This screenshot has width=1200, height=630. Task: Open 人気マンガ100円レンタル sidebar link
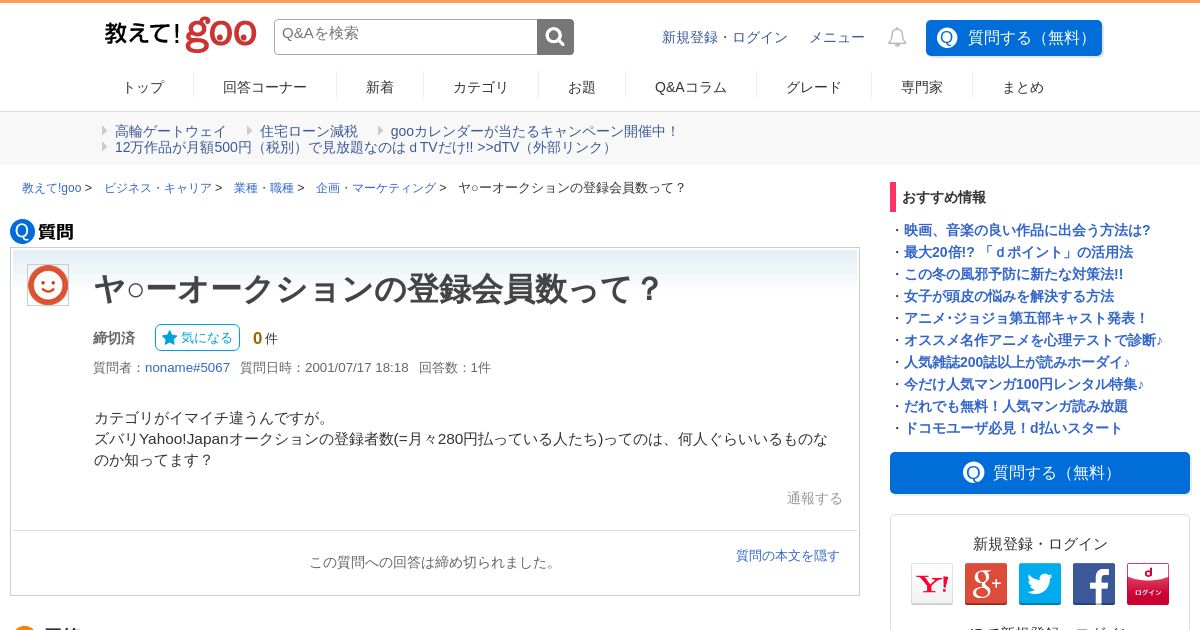pyautogui.click(x=1024, y=384)
